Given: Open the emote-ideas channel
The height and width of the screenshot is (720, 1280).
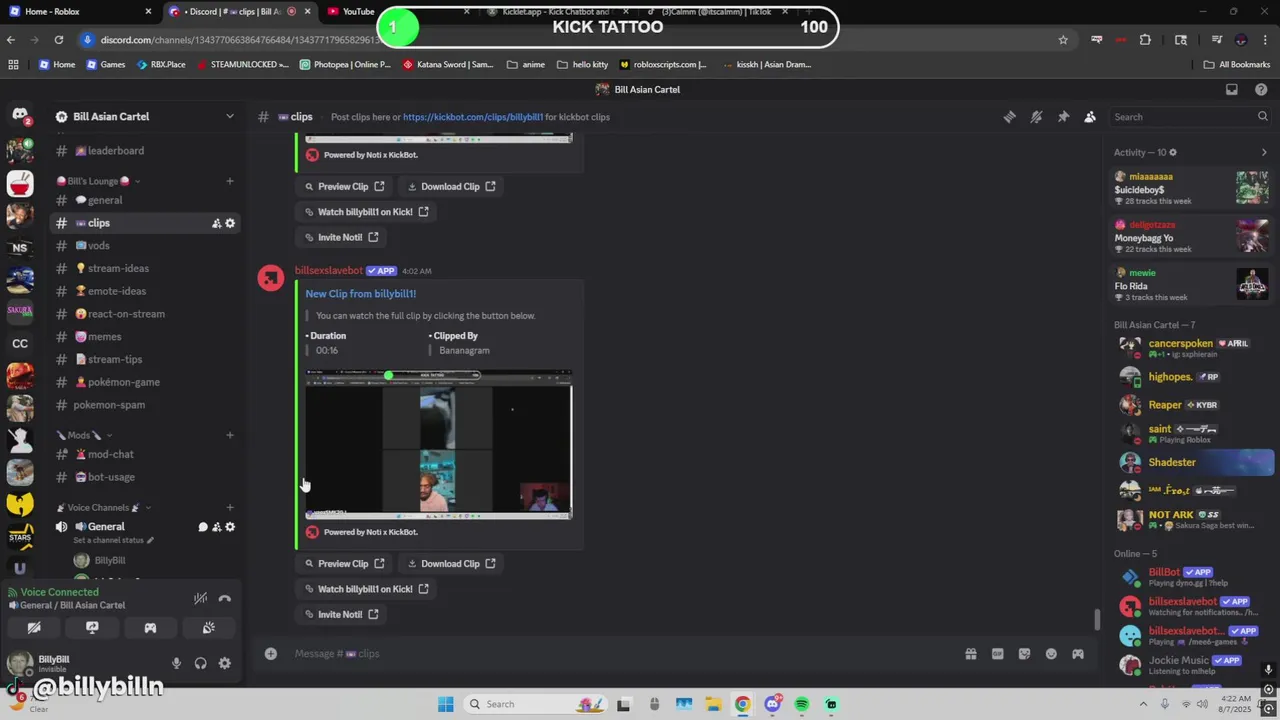Looking at the screenshot, I should [144, 291].
